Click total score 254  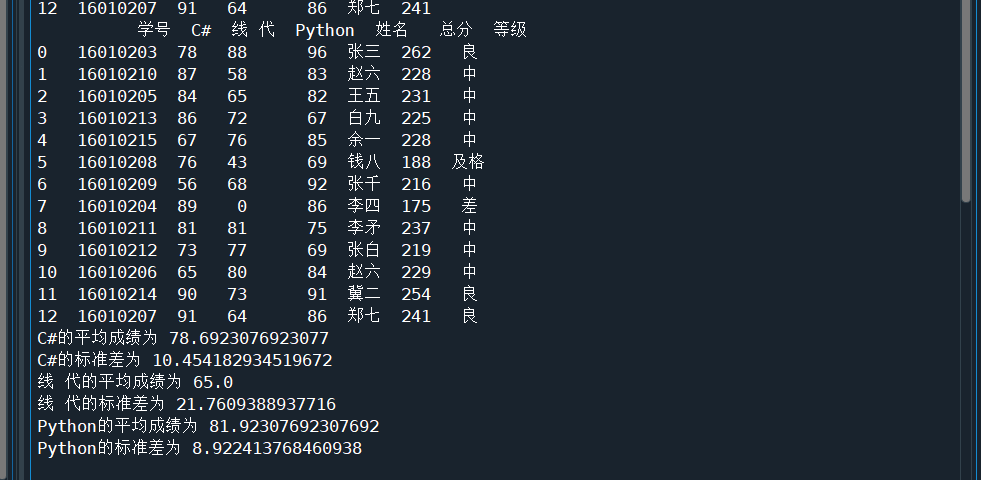[416, 294]
